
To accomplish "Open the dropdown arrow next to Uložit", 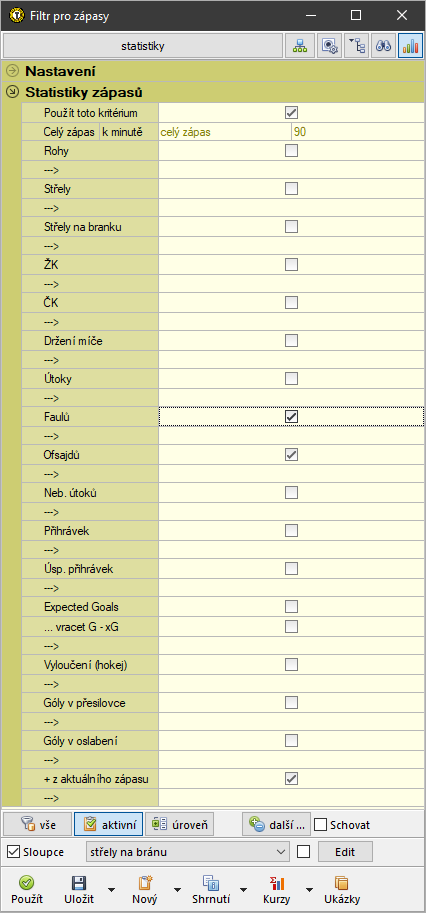I will pyautogui.click(x=111, y=890).
